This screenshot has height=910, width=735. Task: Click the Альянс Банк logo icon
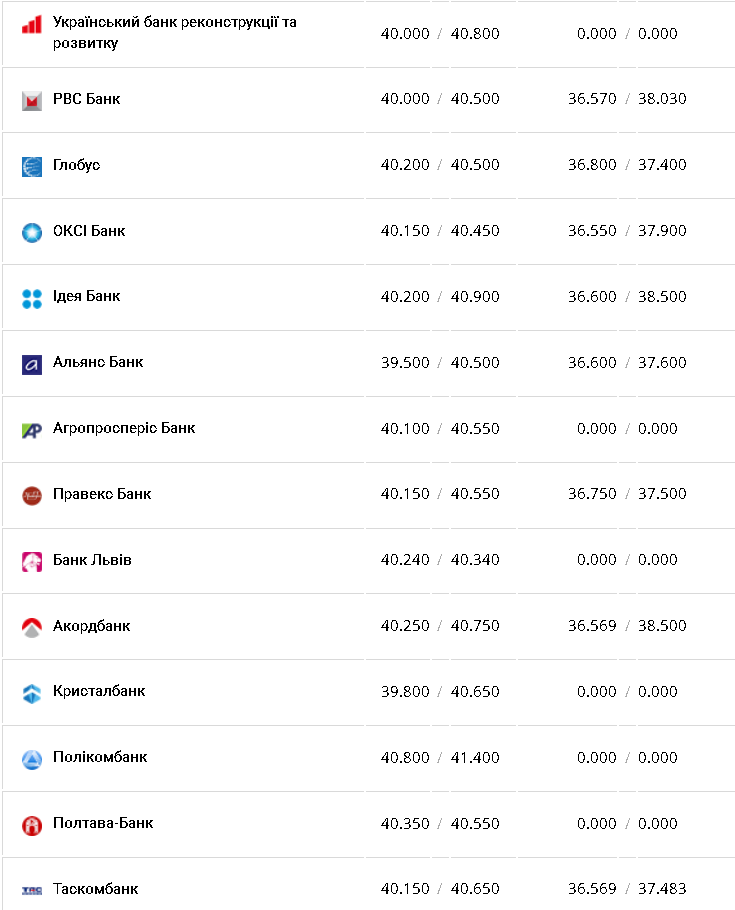(32, 364)
